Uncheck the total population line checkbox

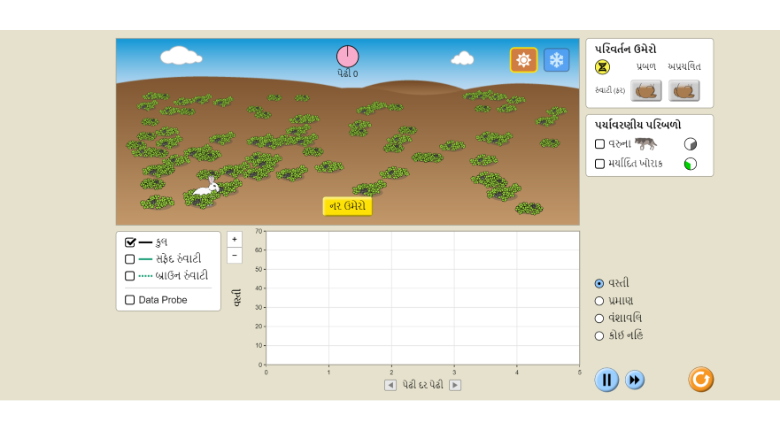click(x=130, y=242)
